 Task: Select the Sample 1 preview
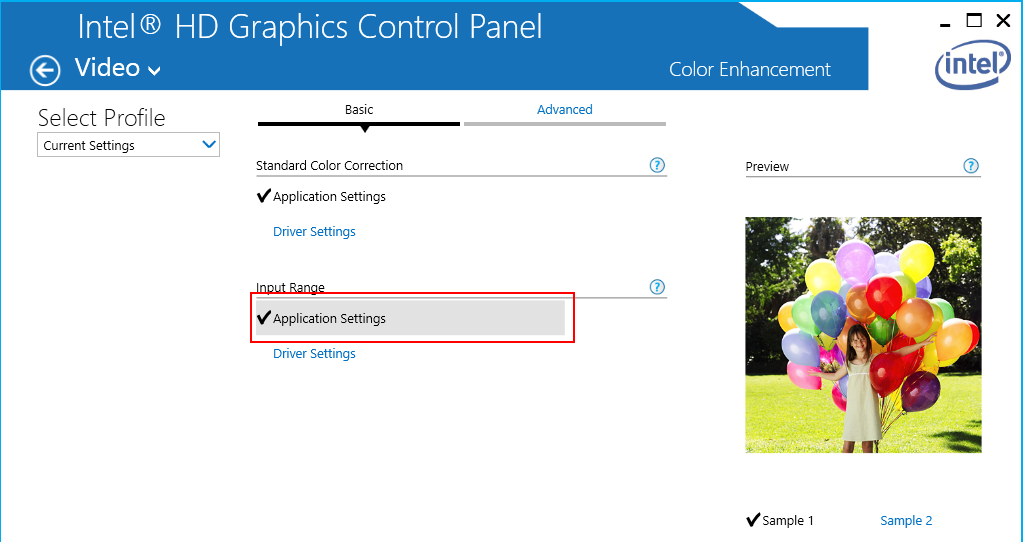[788, 520]
